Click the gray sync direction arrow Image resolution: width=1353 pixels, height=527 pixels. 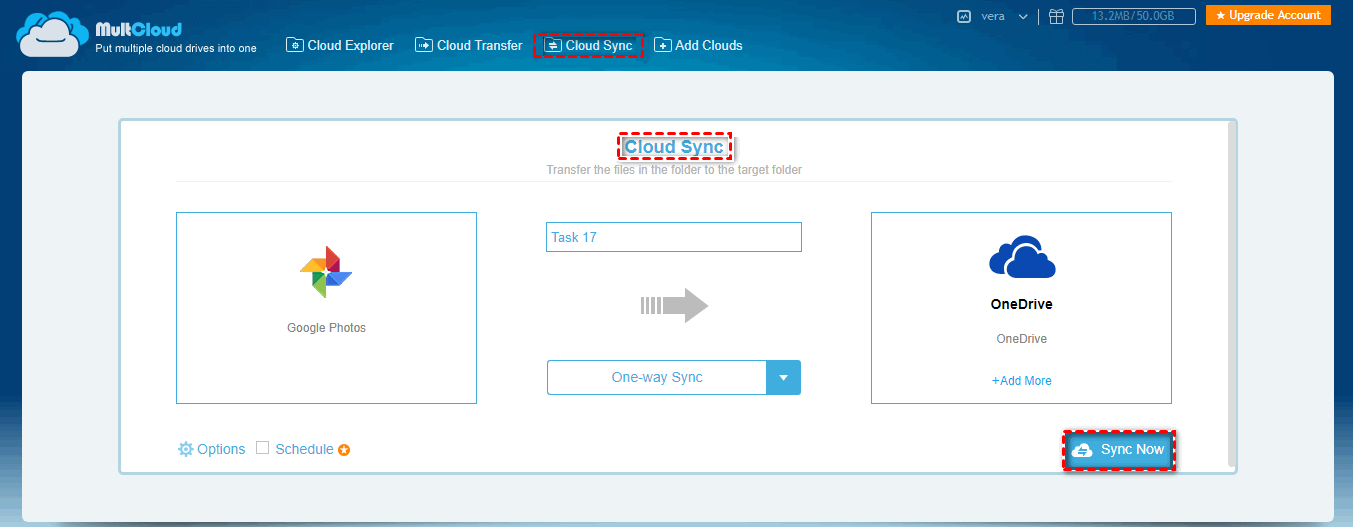[674, 305]
